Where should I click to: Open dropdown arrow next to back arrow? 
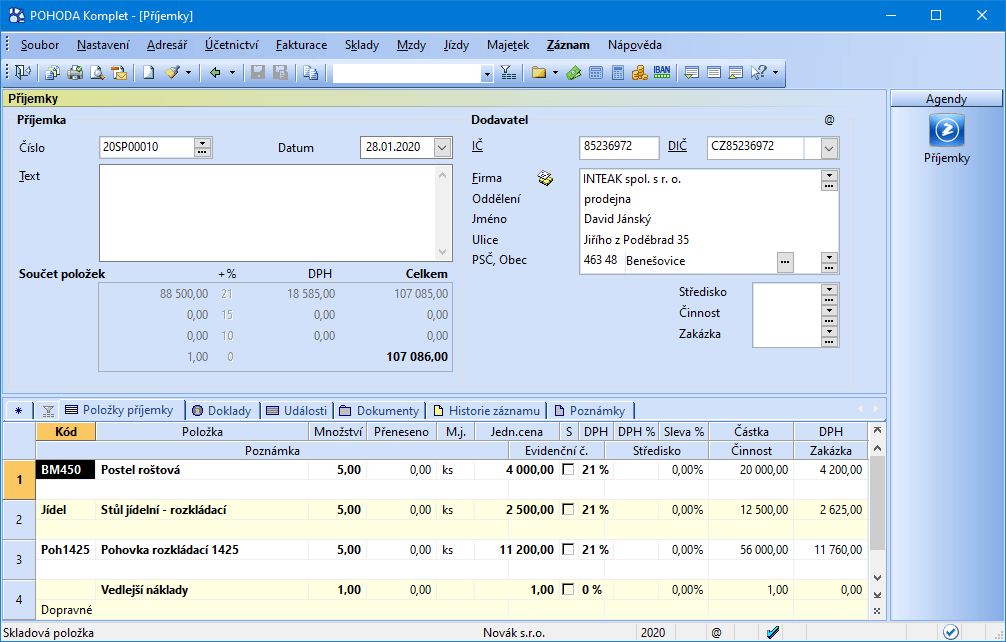(x=232, y=73)
